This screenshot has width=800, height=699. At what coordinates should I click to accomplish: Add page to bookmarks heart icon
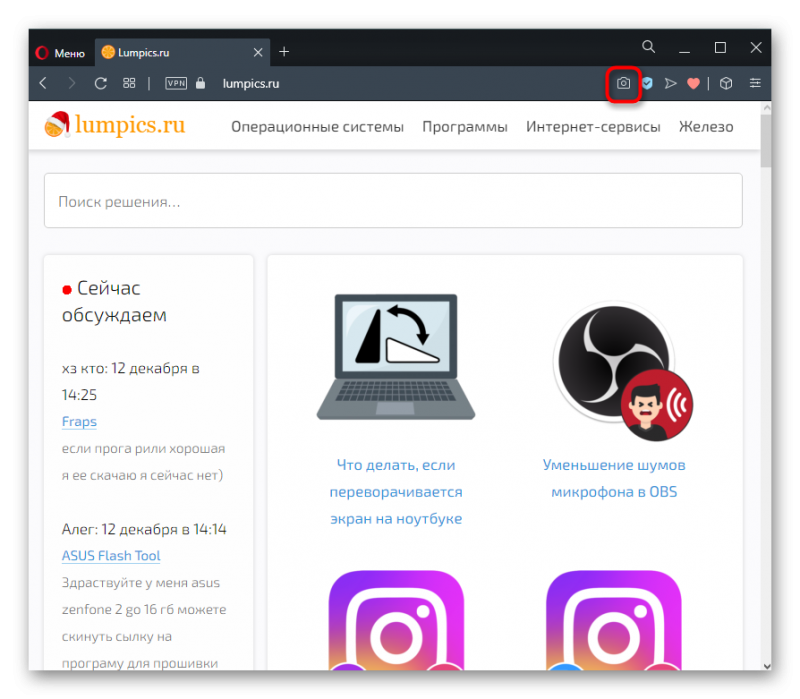[x=693, y=83]
